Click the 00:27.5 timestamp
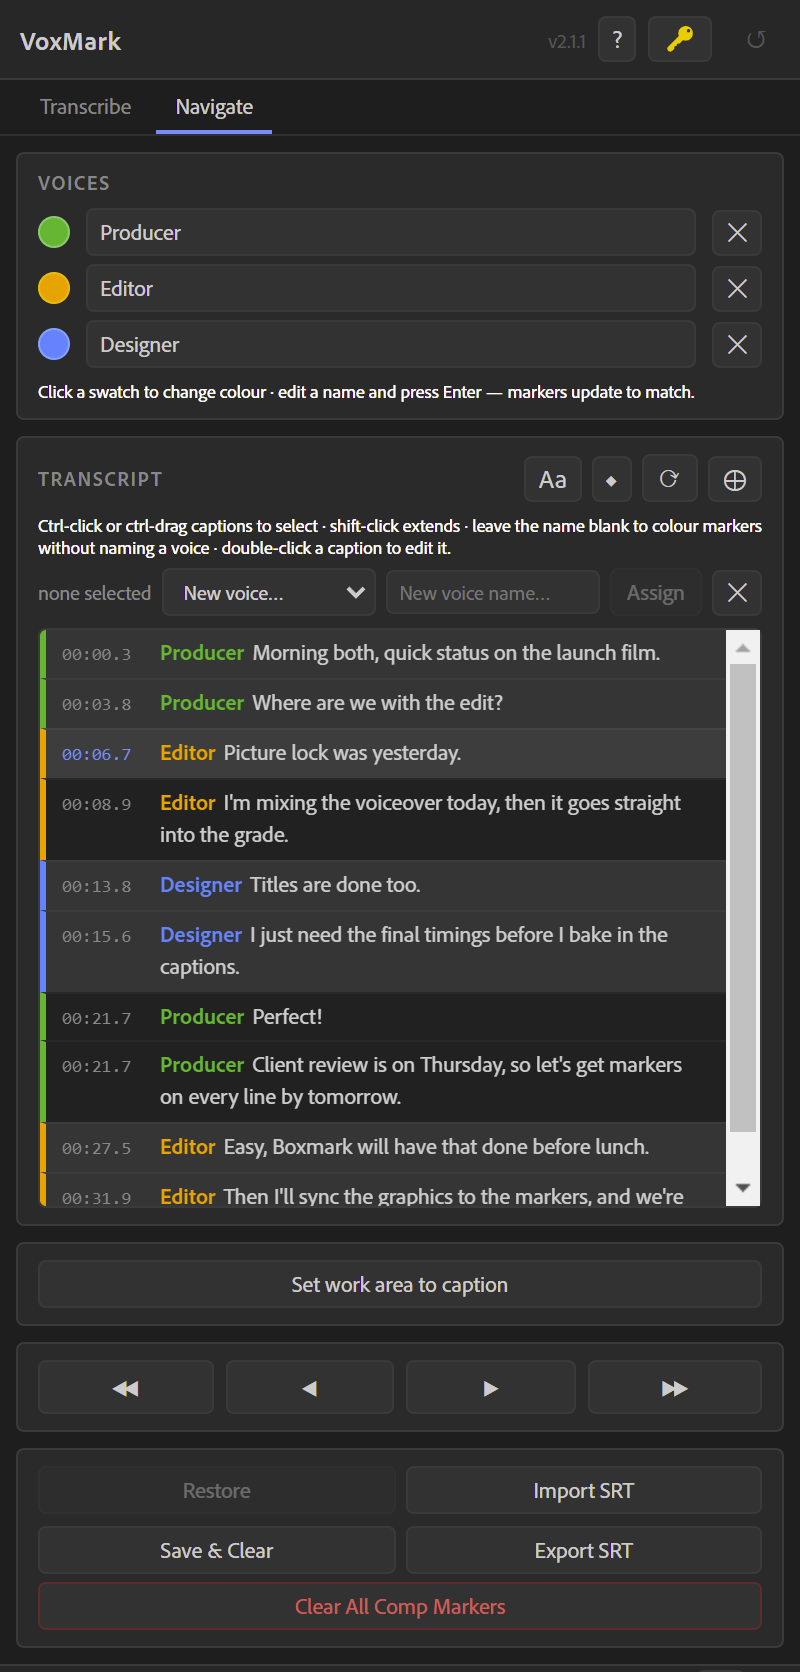 96,1149
